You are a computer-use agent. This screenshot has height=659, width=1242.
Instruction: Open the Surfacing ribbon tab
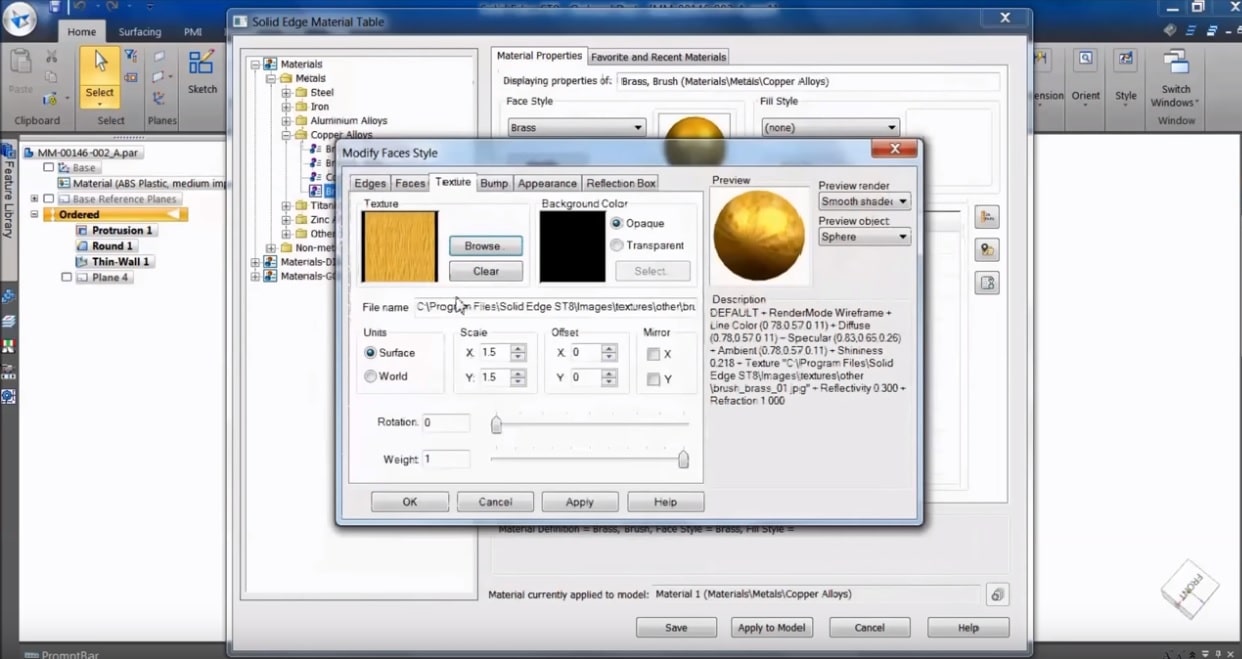(x=140, y=32)
